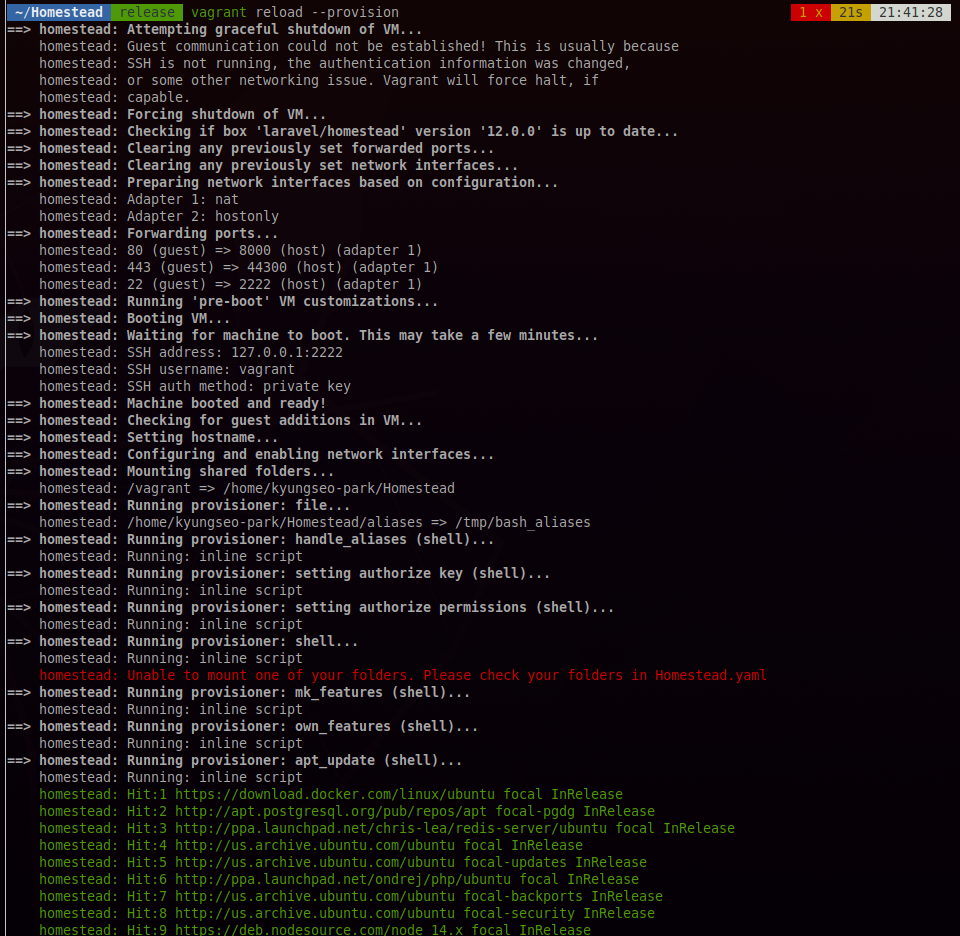Viewport: 960px width, 936px height.
Task: Click the 'Forcing shutdown of VM...' line
Action: point(167,114)
